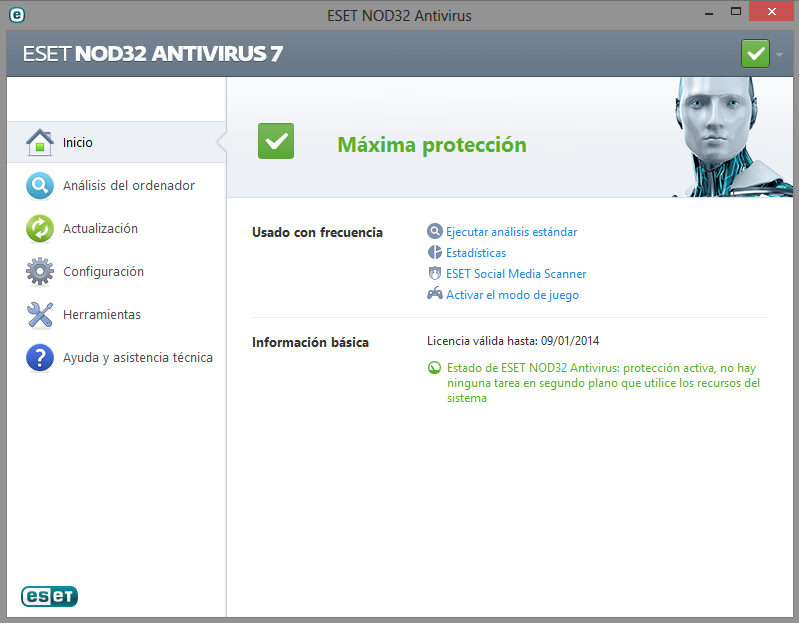This screenshot has height=623, width=799.
Task: Click ESET NOD32 ANTIVIRUS 7 header title
Action: coord(152,53)
